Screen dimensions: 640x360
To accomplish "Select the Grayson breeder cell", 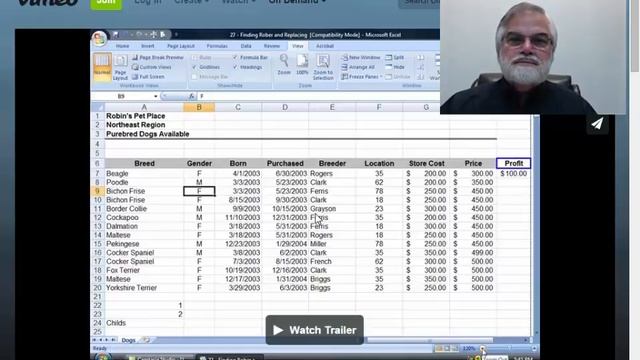I will pos(332,209).
